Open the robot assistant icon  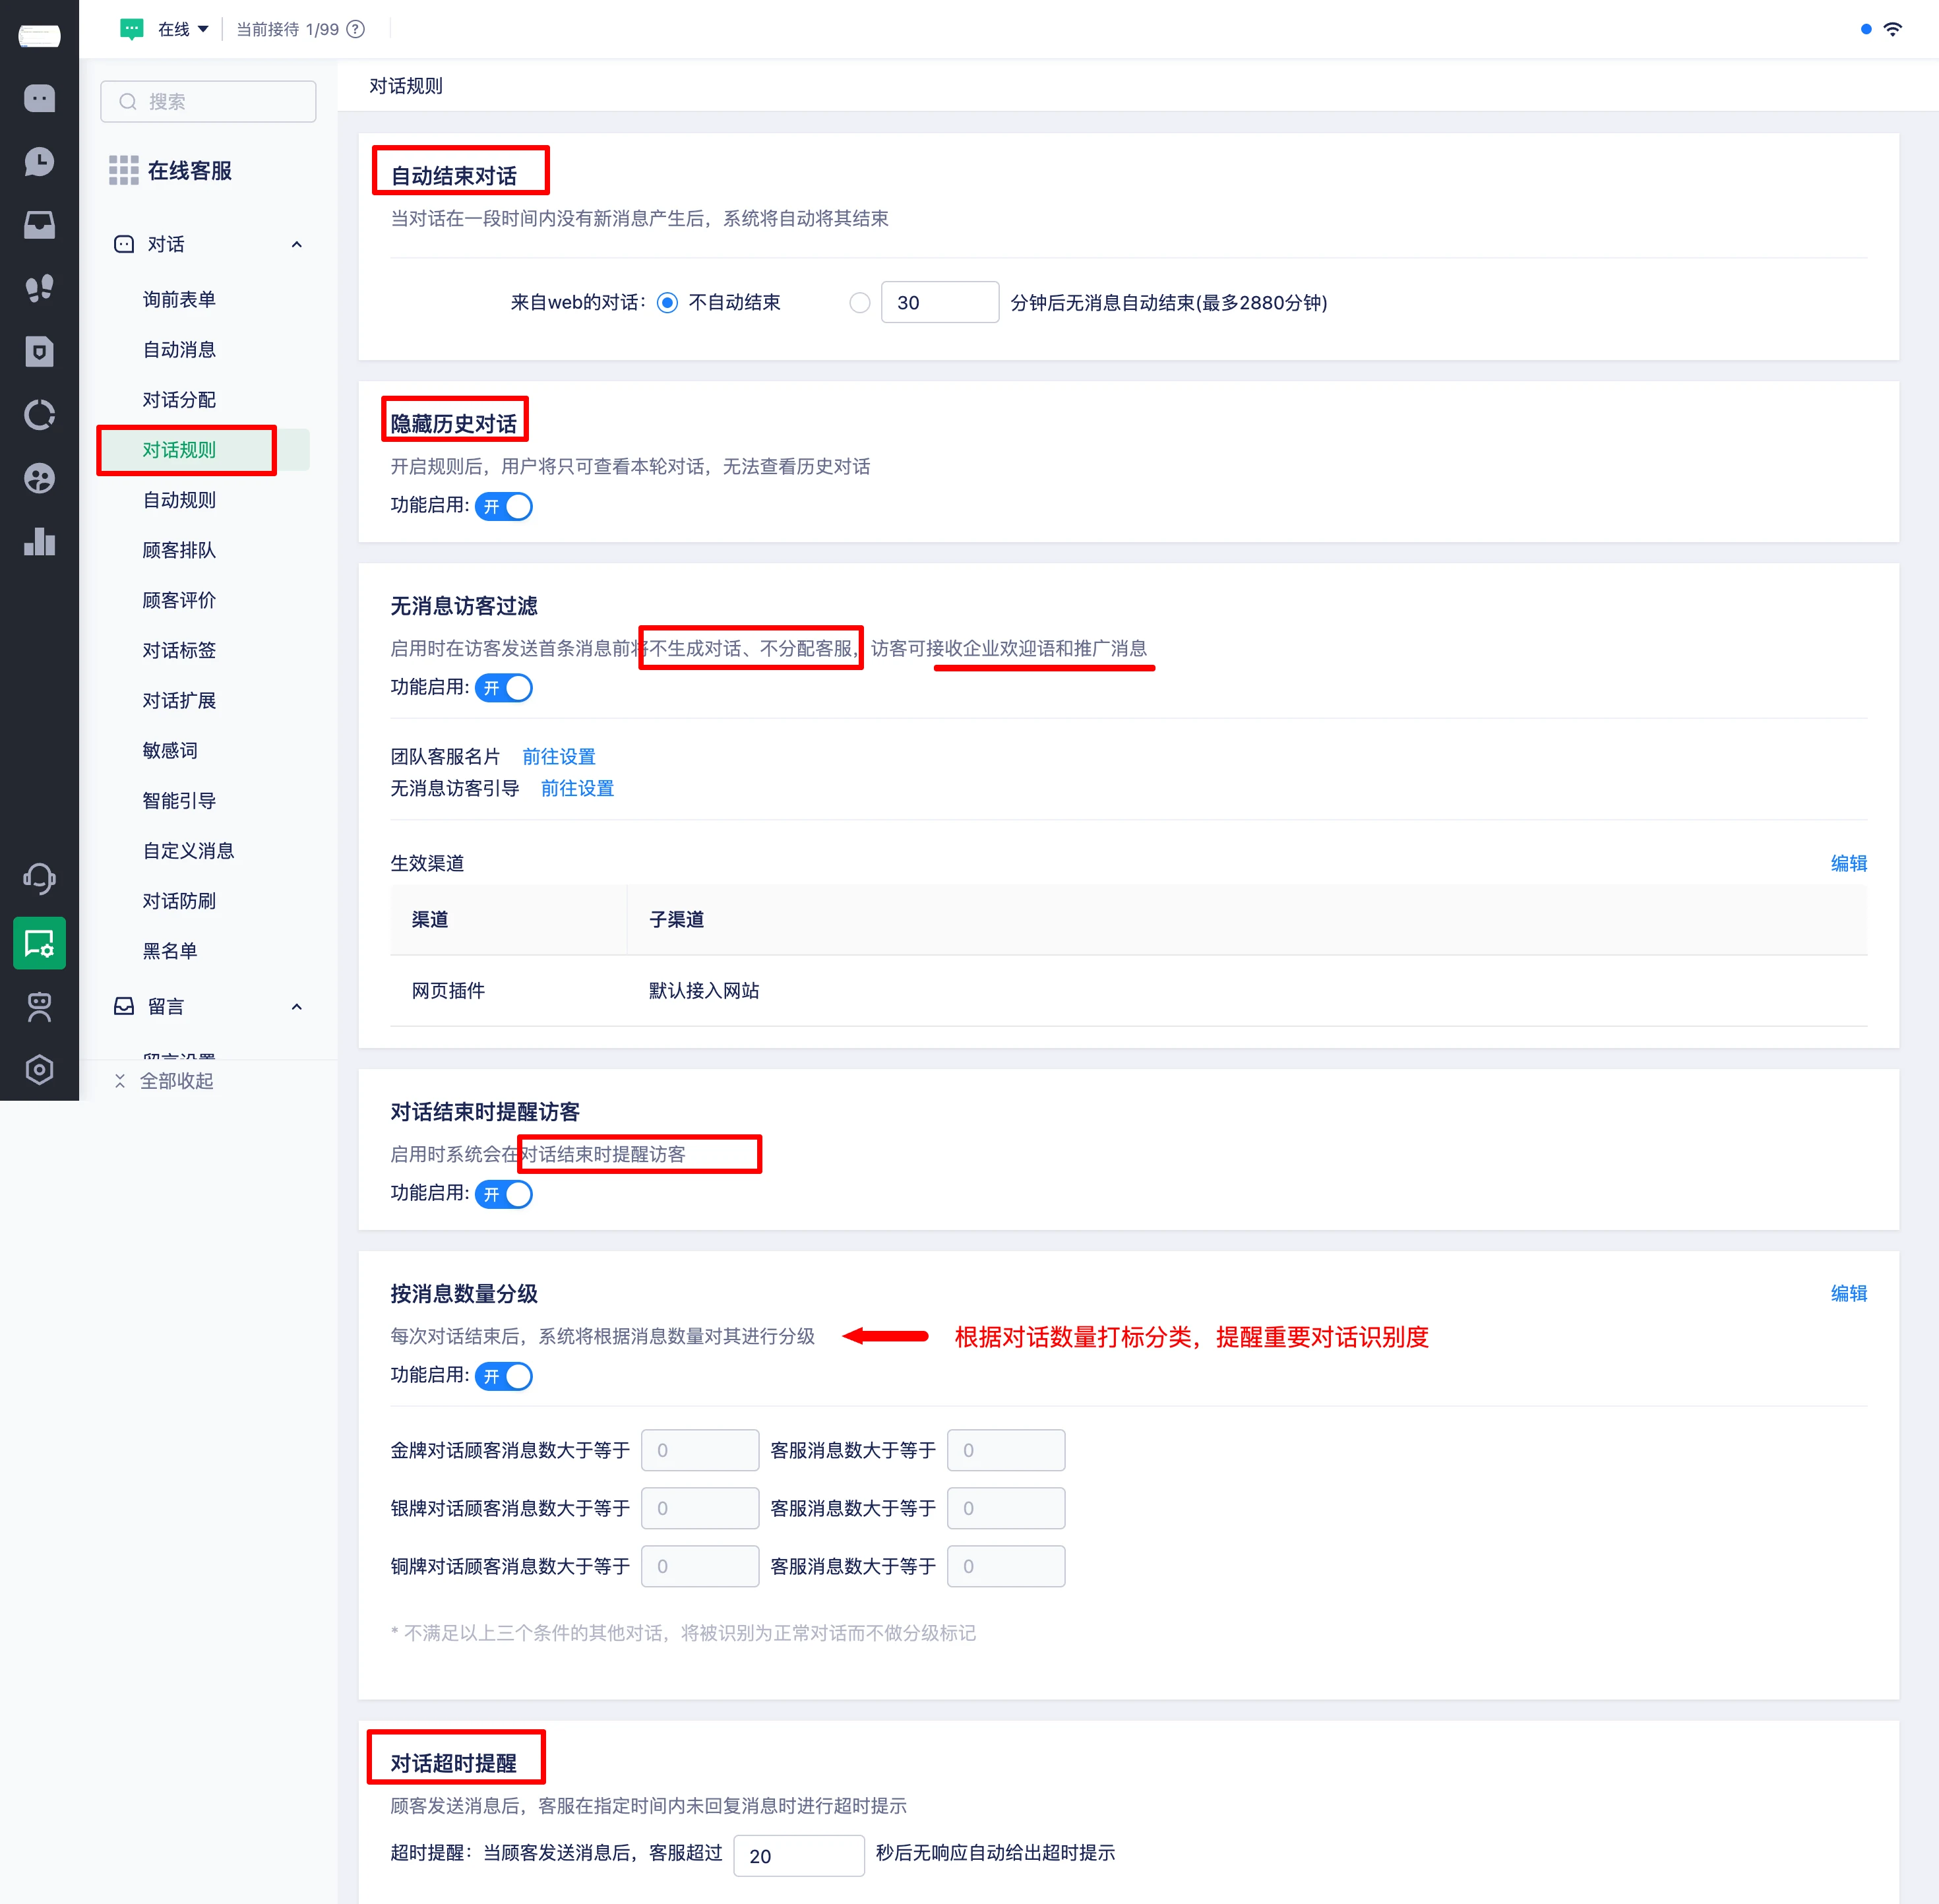39,1006
